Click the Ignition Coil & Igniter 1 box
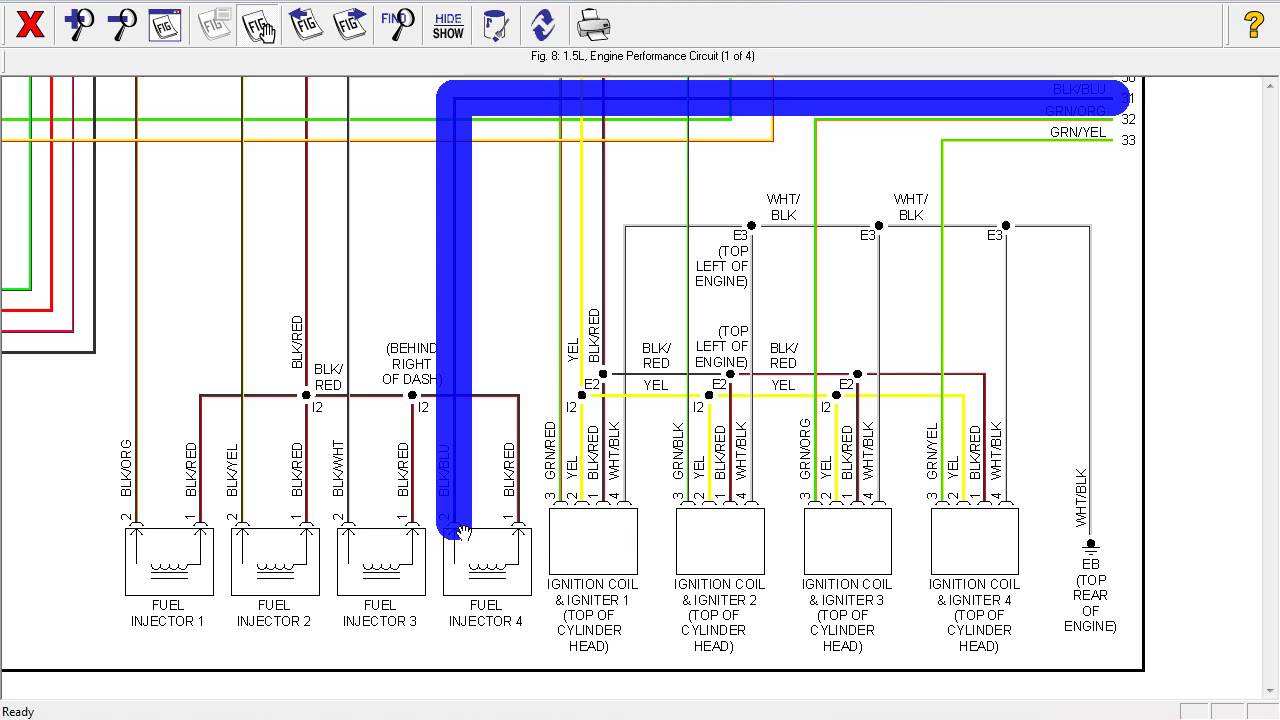 pyautogui.click(x=592, y=540)
